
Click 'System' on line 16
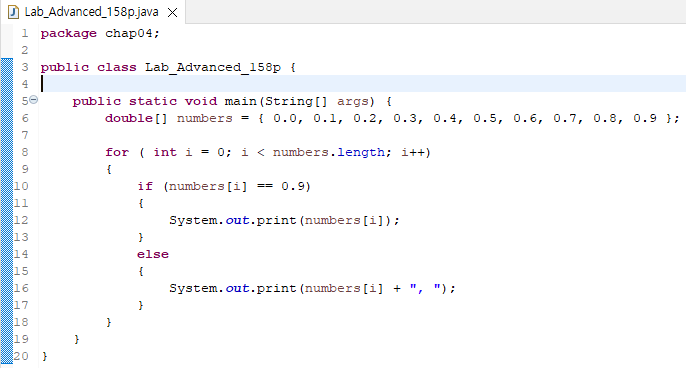pos(193,288)
